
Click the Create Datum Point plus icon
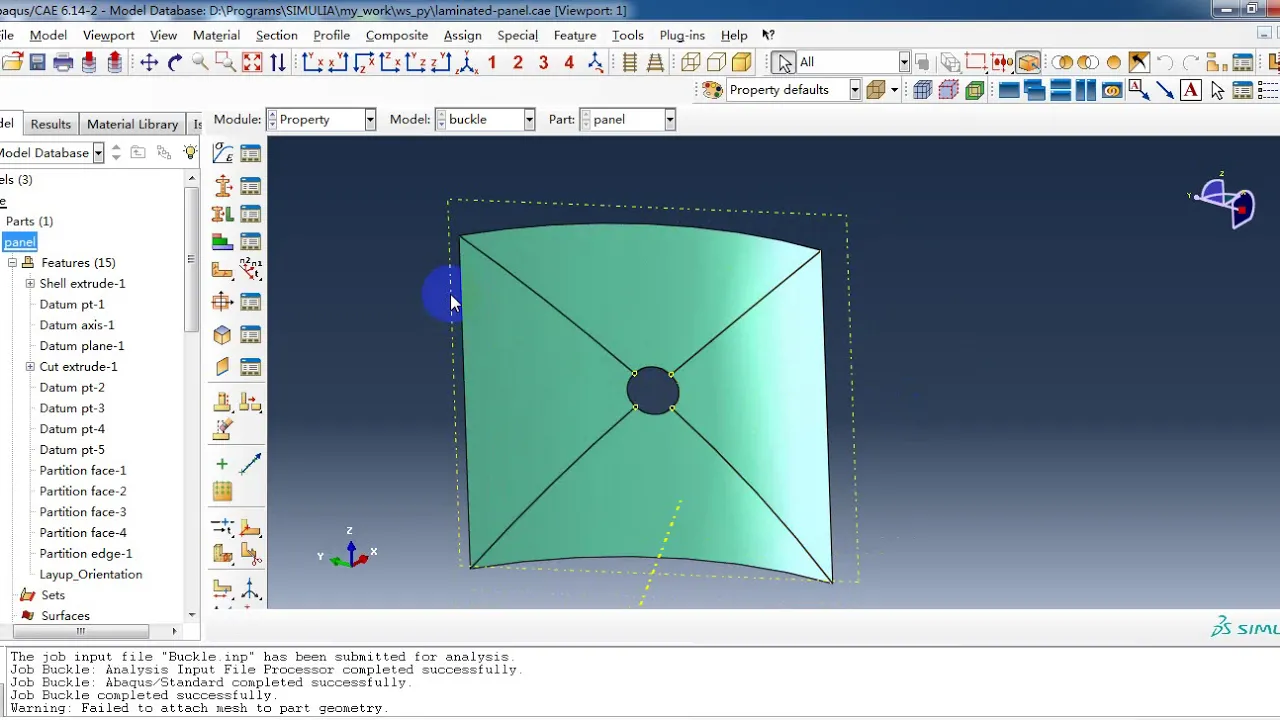coord(222,464)
